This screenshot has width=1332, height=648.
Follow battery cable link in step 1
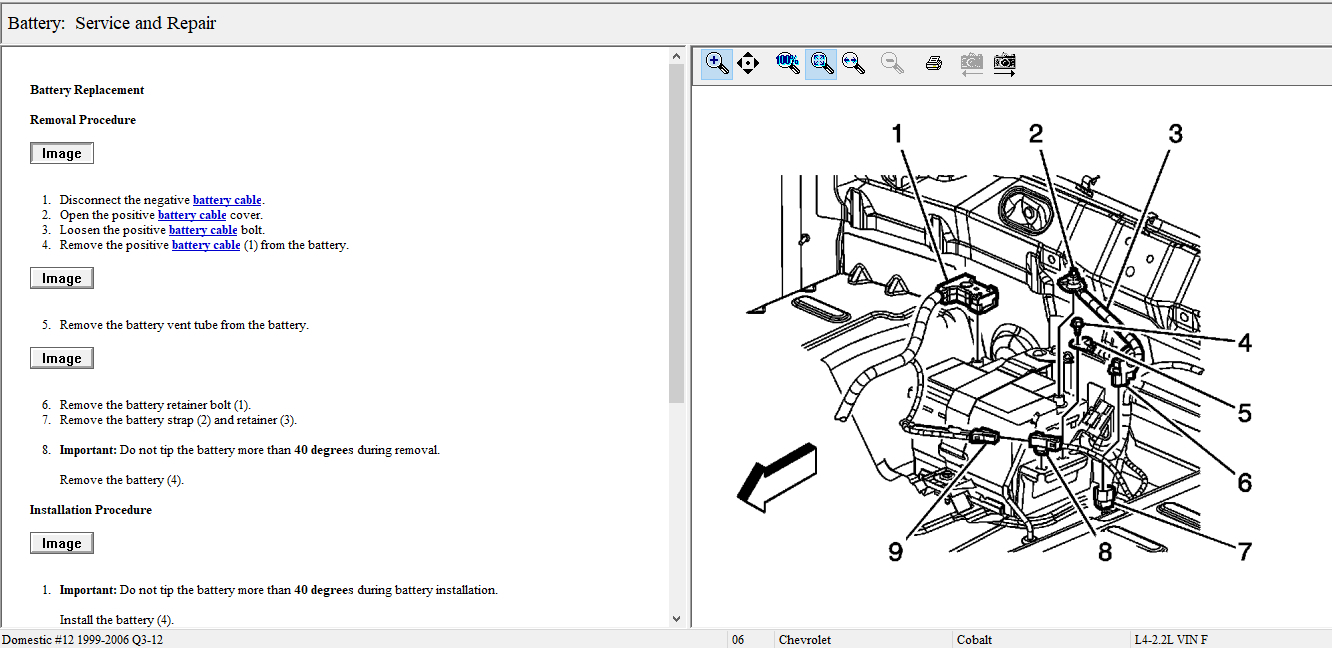tap(227, 200)
